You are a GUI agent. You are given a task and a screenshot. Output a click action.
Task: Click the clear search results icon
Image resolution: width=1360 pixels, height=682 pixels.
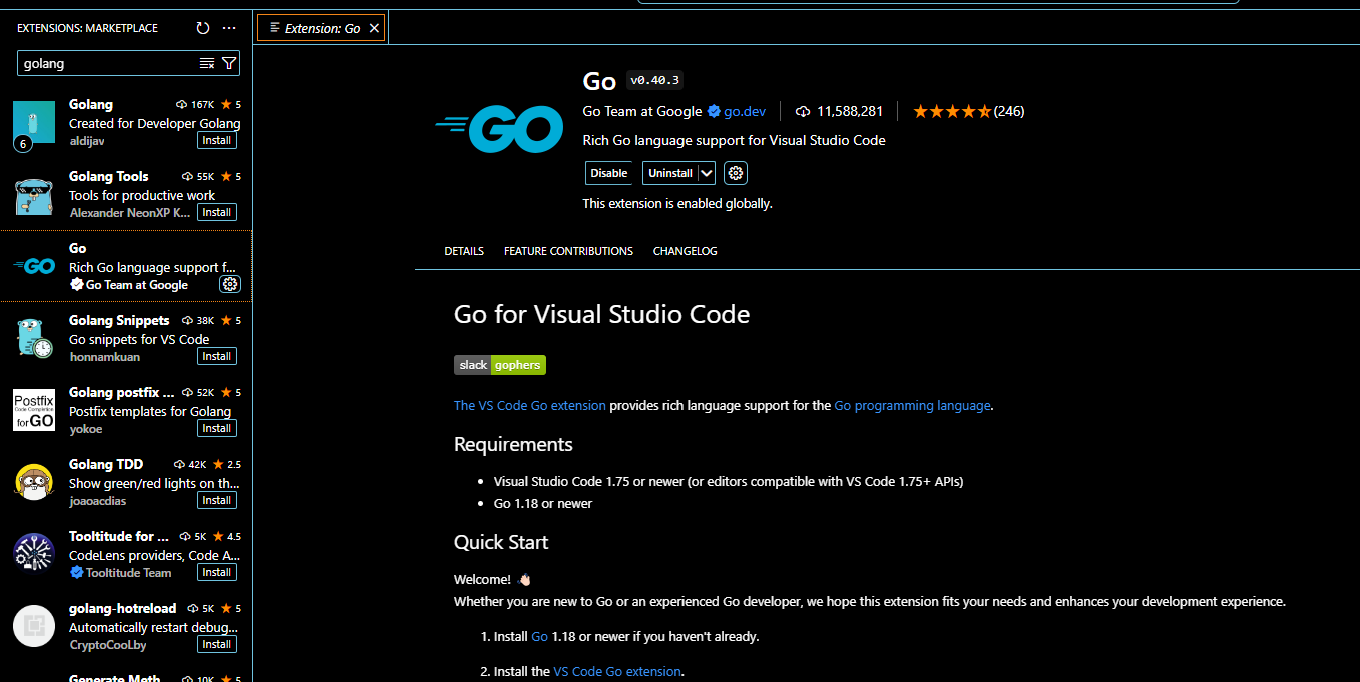207,63
